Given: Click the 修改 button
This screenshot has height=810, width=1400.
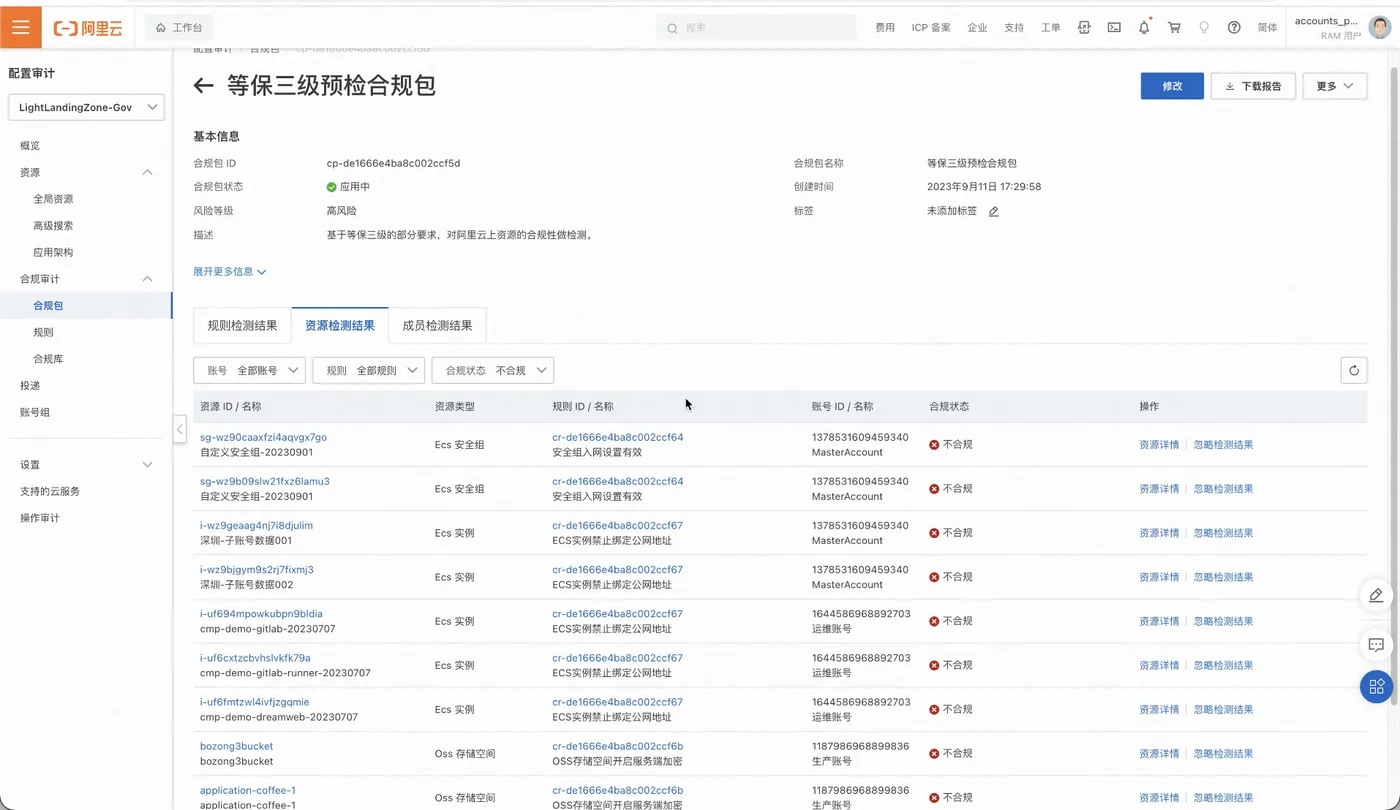Looking at the screenshot, I should point(1172,86).
